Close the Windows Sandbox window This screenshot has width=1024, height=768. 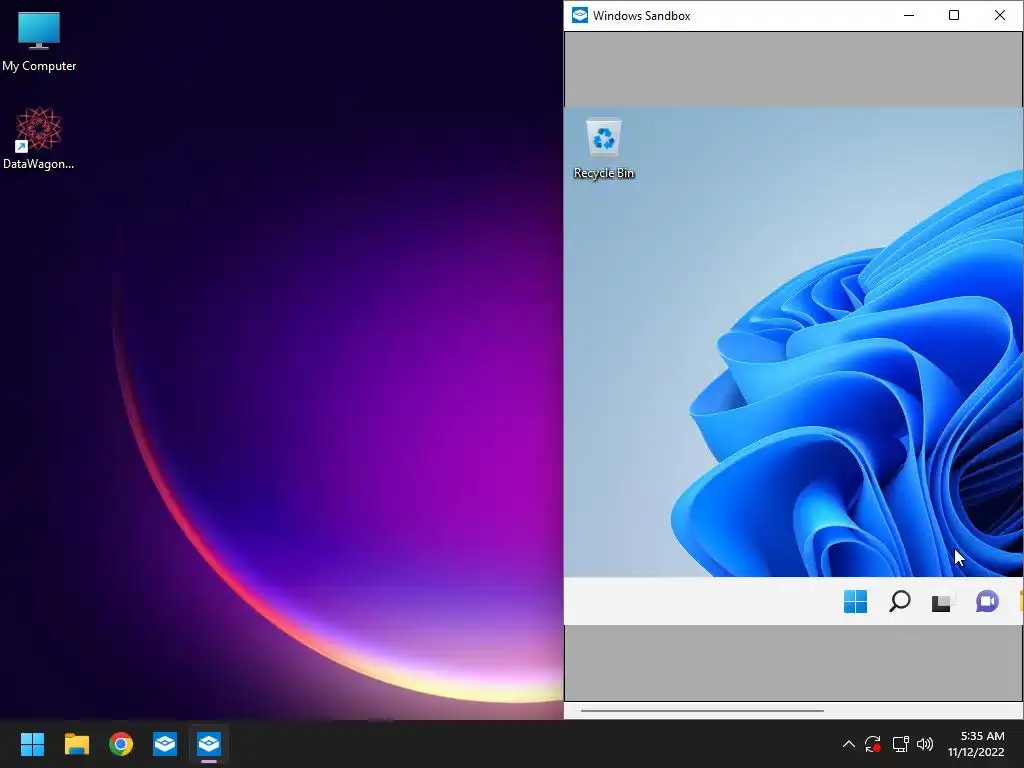pyautogui.click(x=999, y=15)
